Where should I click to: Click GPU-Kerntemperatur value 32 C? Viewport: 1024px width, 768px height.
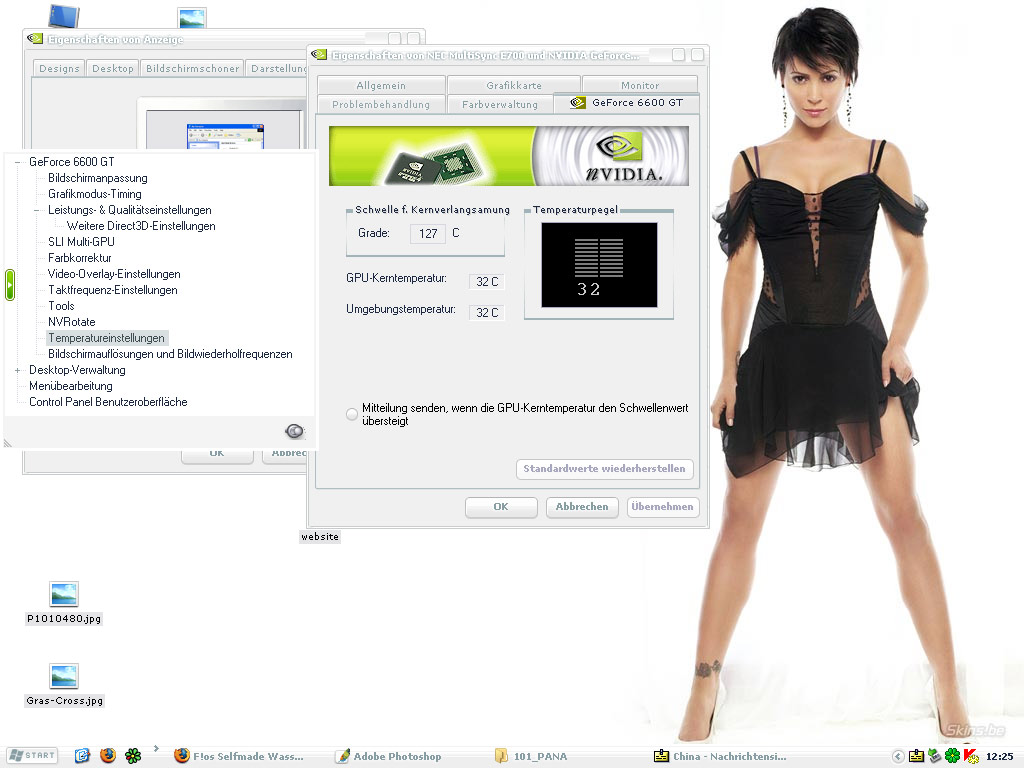tap(487, 281)
